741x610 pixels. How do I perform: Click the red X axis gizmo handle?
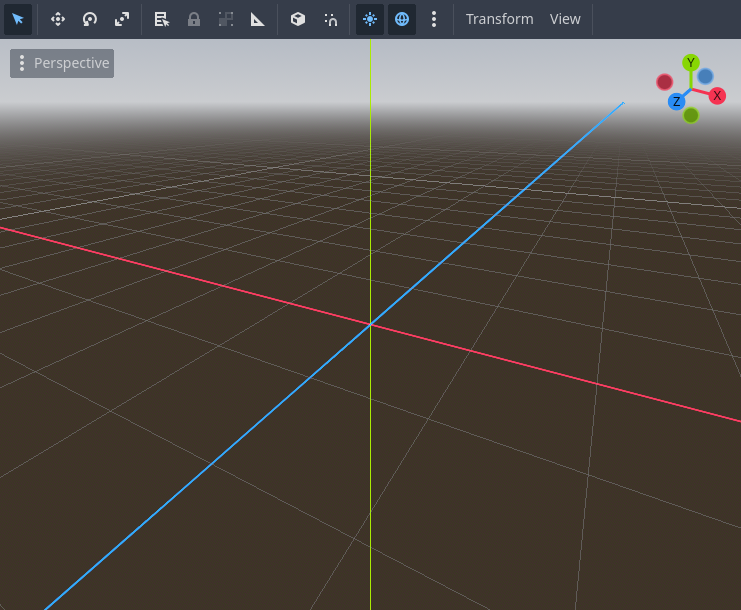(717, 96)
